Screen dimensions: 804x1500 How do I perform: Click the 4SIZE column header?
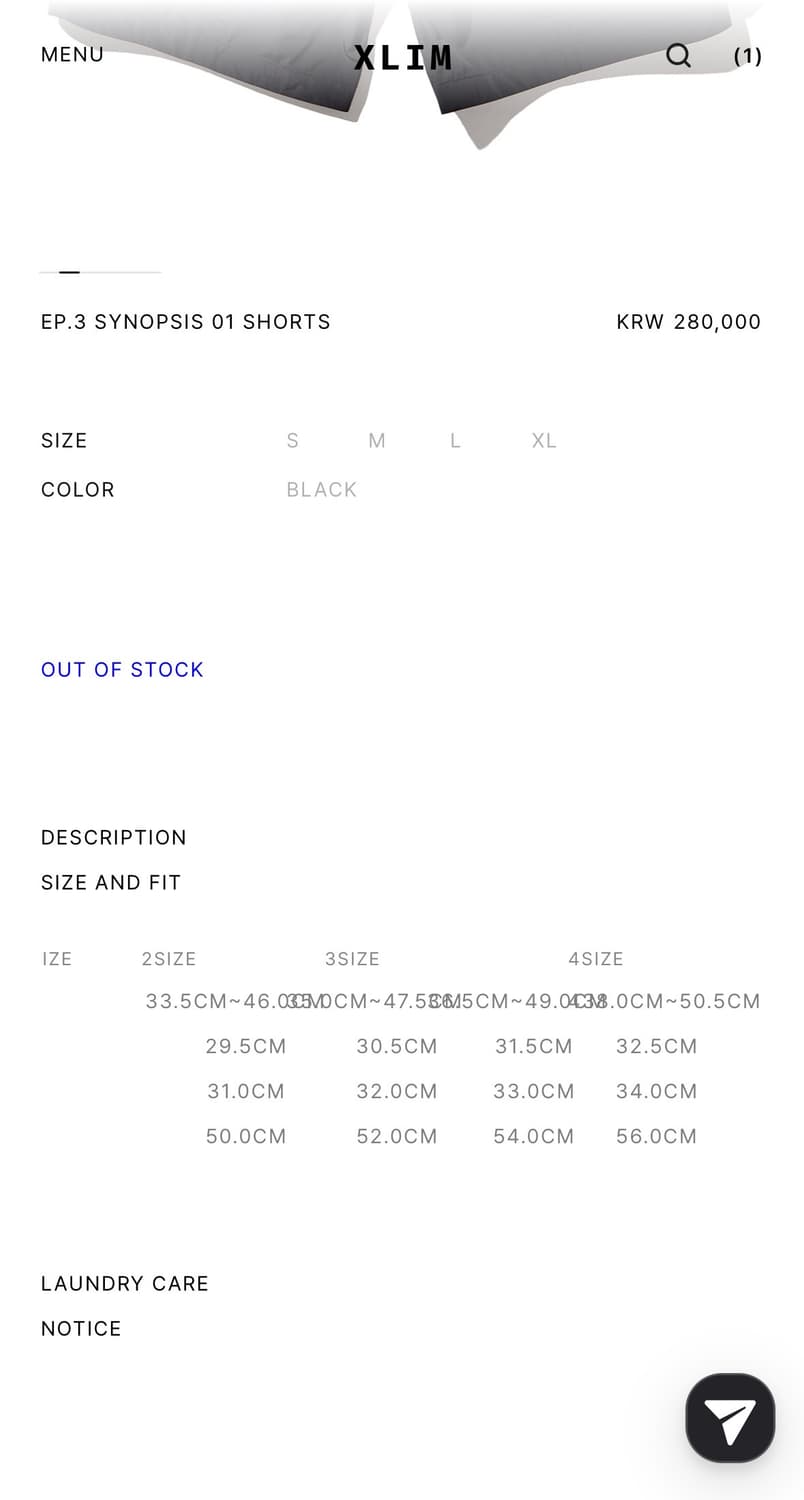(596, 959)
